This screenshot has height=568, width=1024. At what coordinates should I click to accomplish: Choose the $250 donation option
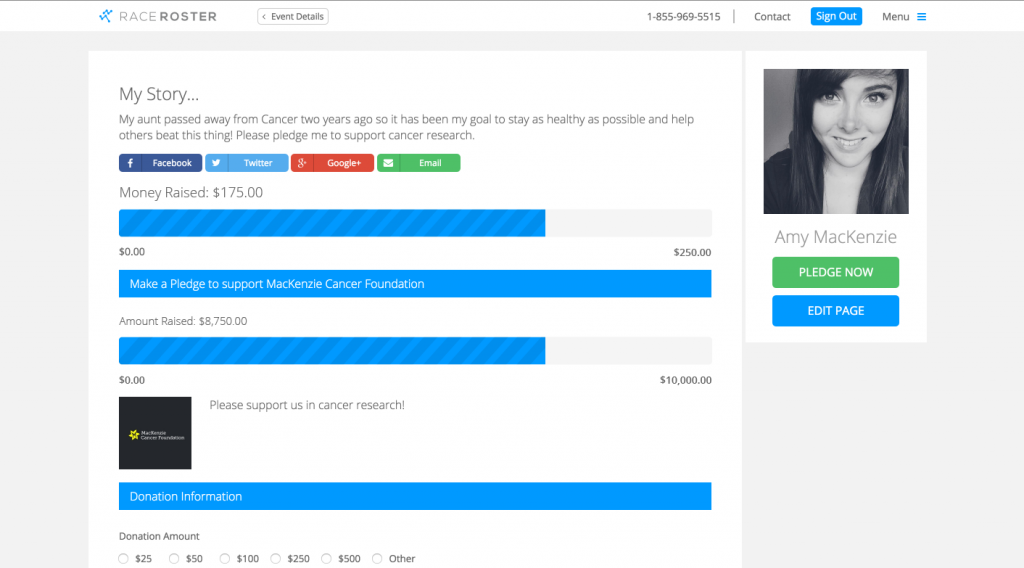[x=275, y=559]
